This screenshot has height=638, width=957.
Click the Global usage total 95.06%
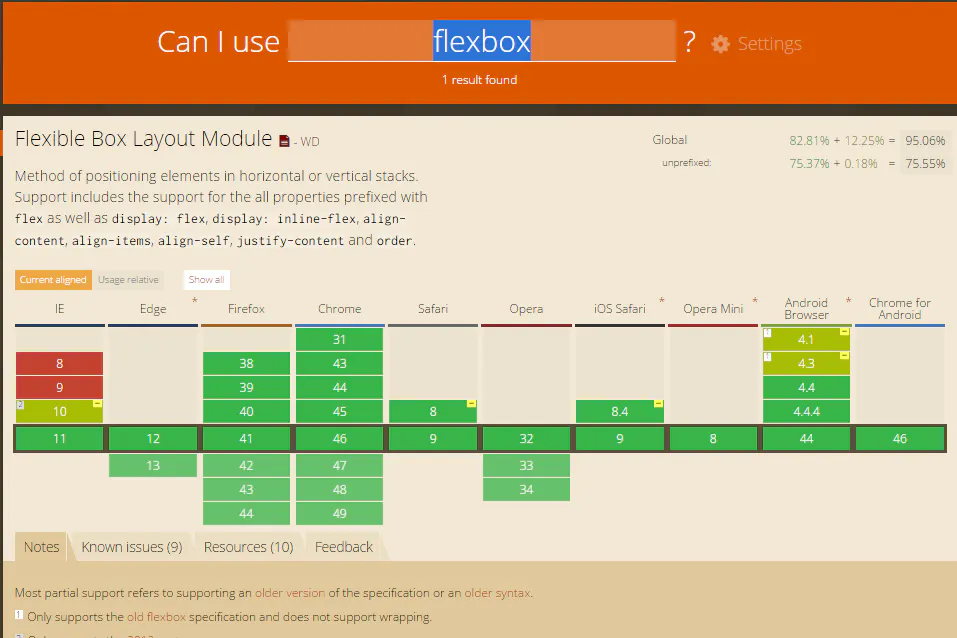coord(925,140)
